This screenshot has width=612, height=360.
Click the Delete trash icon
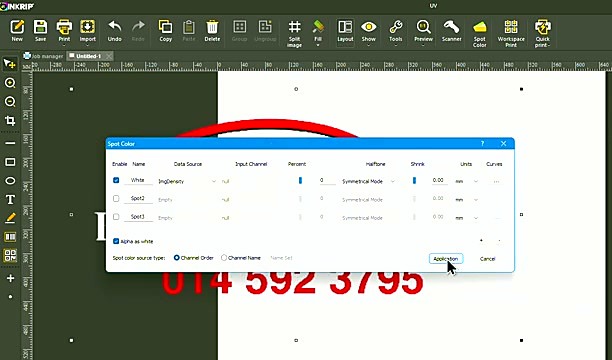tap(212, 30)
